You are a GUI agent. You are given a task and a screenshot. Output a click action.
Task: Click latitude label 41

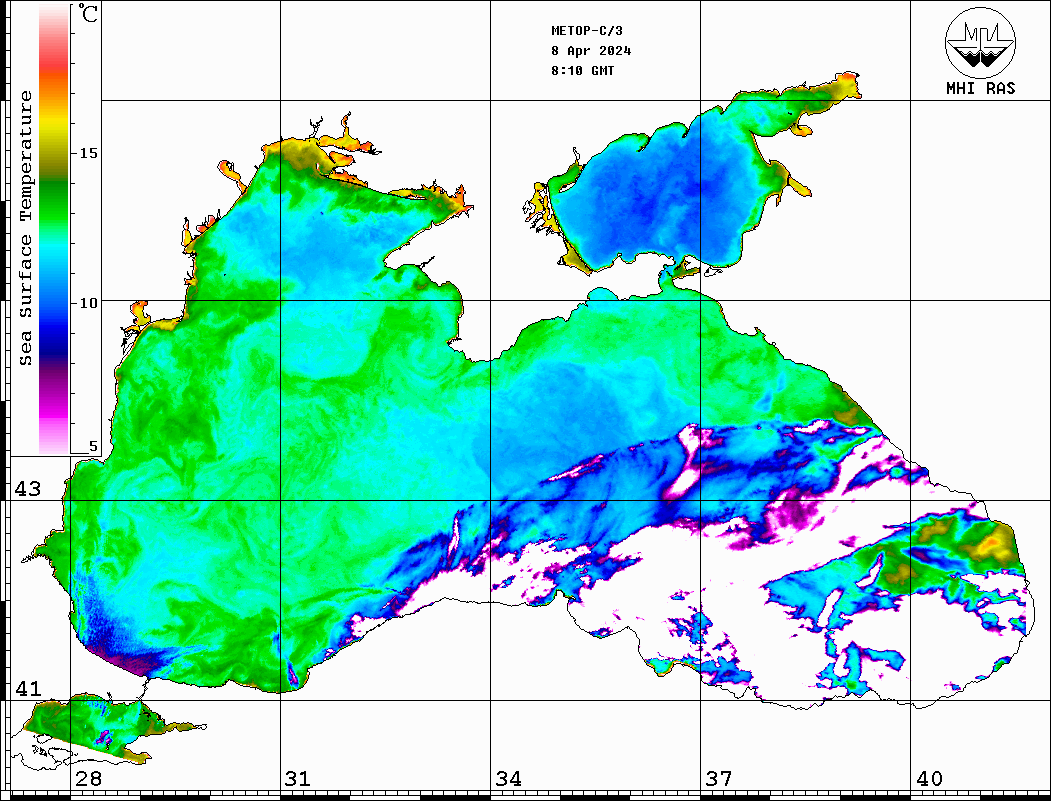(28, 688)
